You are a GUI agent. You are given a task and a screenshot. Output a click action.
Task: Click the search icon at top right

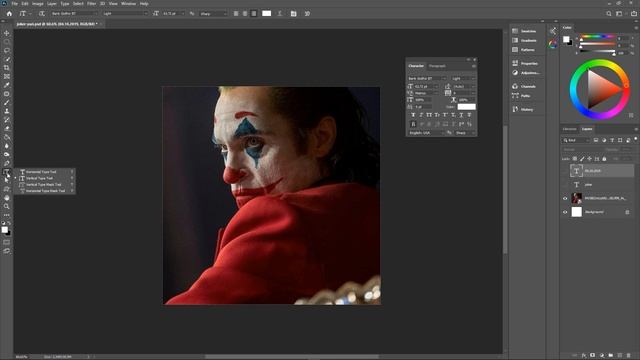[609, 13]
